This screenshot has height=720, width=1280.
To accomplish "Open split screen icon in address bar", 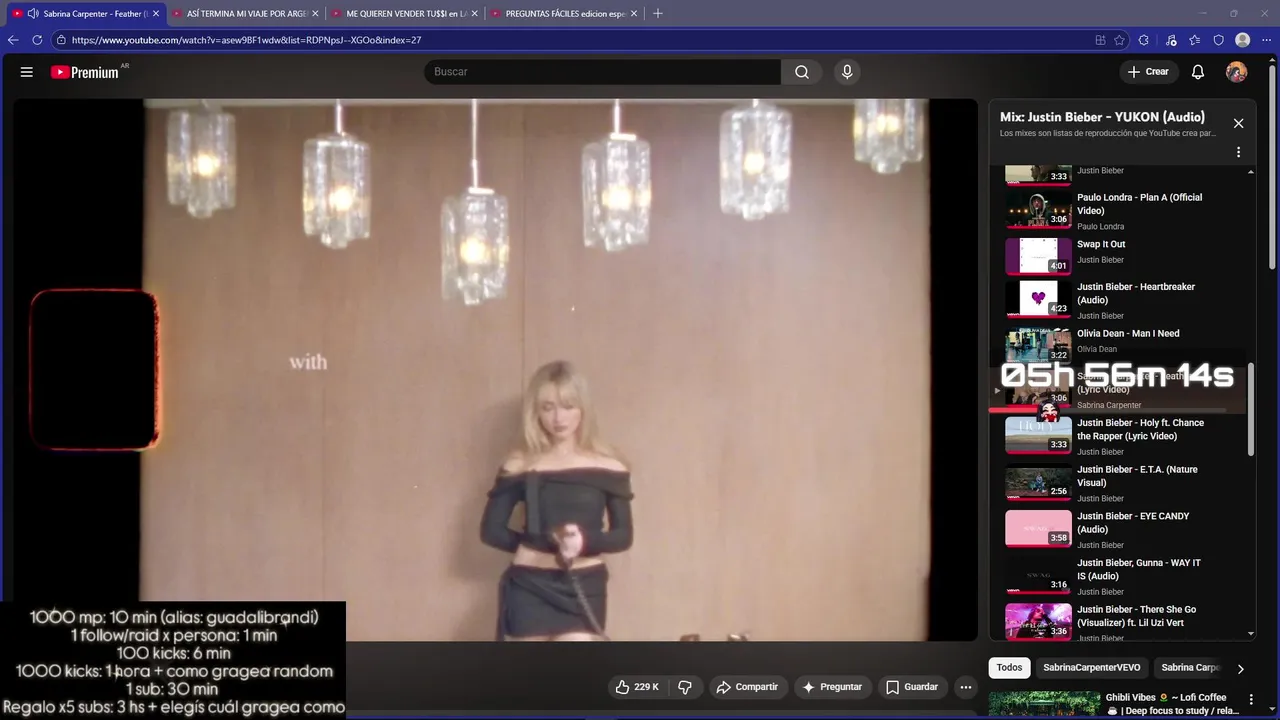I will click(1100, 40).
